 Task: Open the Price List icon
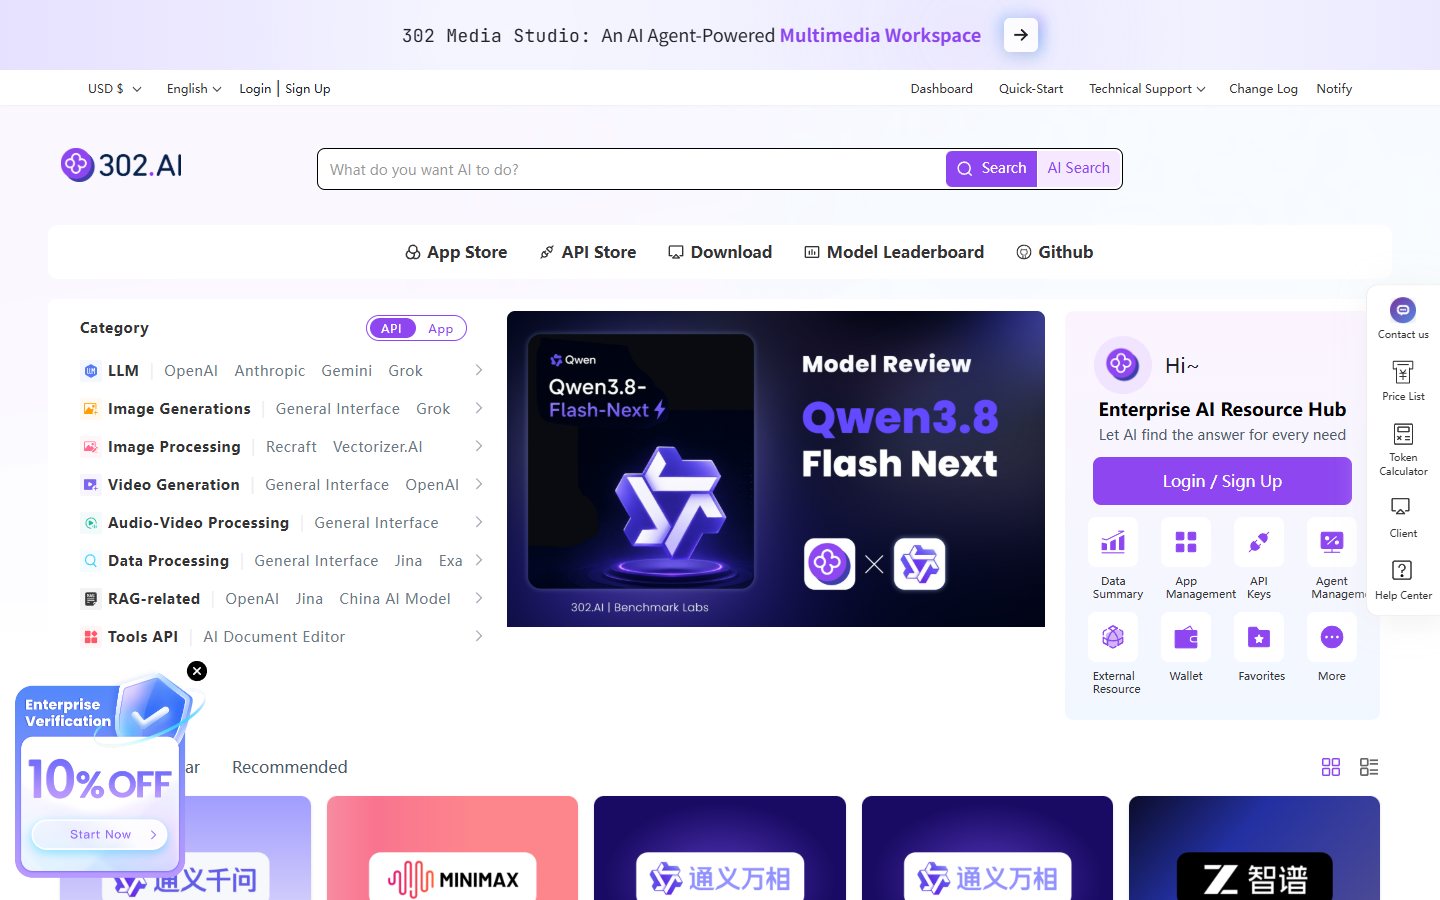(1403, 372)
